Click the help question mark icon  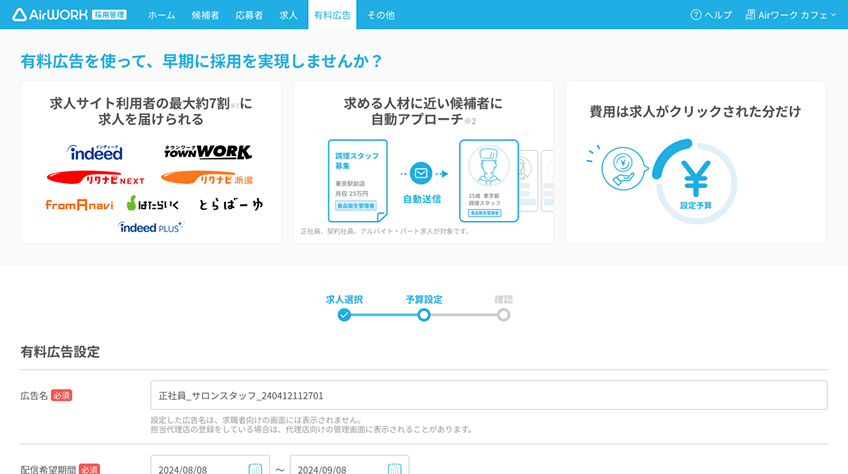pyautogui.click(x=695, y=15)
